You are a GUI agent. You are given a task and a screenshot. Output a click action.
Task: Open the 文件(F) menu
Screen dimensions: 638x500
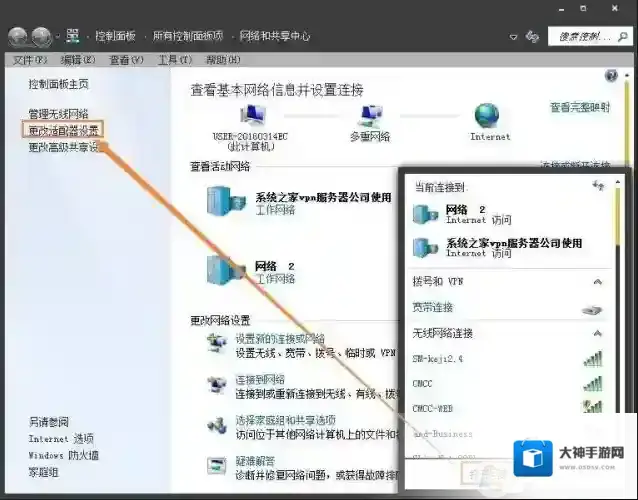(x=30, y=60)
